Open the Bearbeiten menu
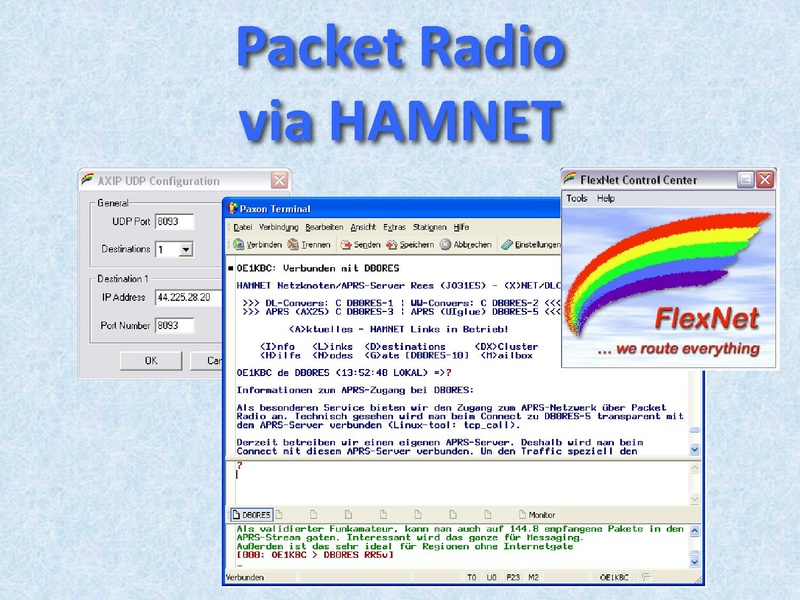The image size is (800, 600). click(324, 227)
